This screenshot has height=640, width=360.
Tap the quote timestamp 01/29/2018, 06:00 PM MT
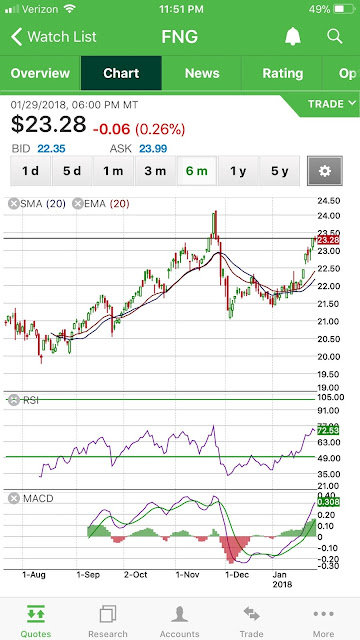click(x=74, y=105)
